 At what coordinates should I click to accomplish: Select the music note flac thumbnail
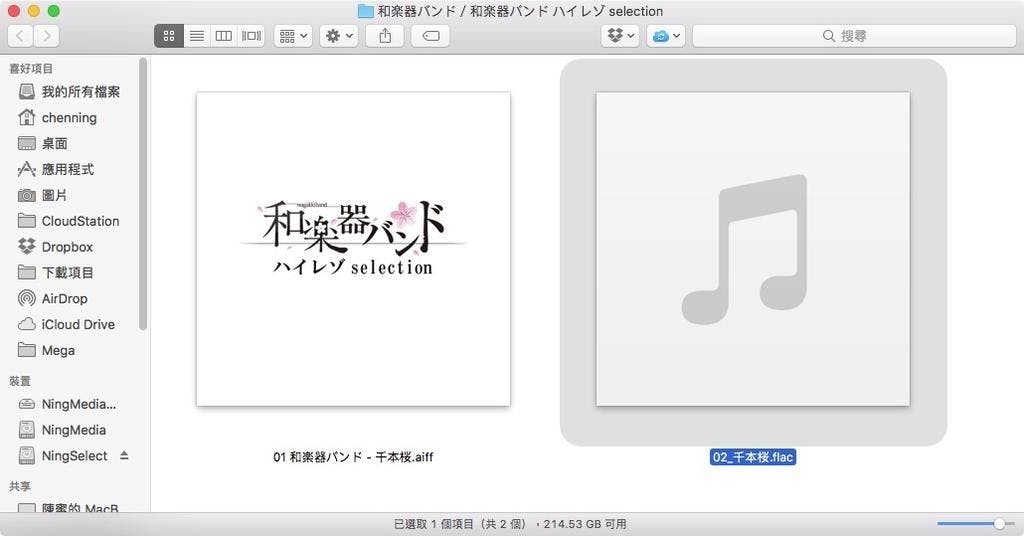(x=753, y=249)
